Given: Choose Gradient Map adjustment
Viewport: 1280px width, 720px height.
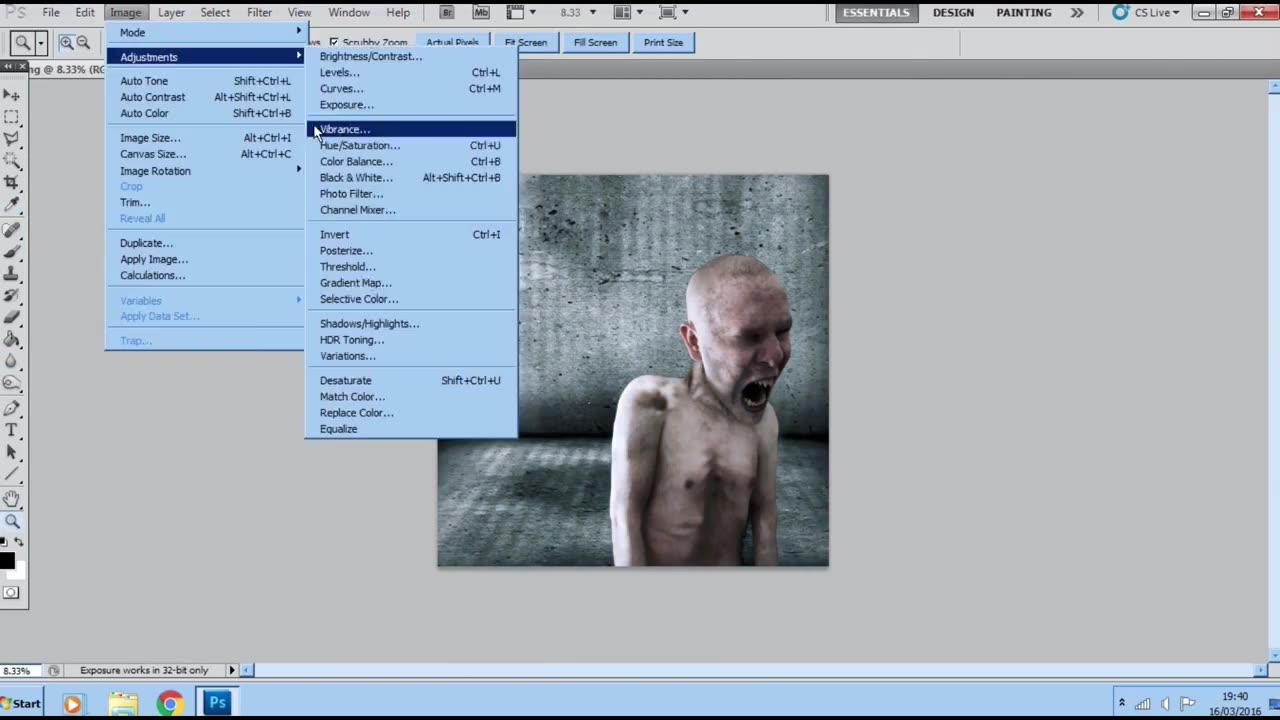Looking at the screenshot, I should [x=411, y=283].
